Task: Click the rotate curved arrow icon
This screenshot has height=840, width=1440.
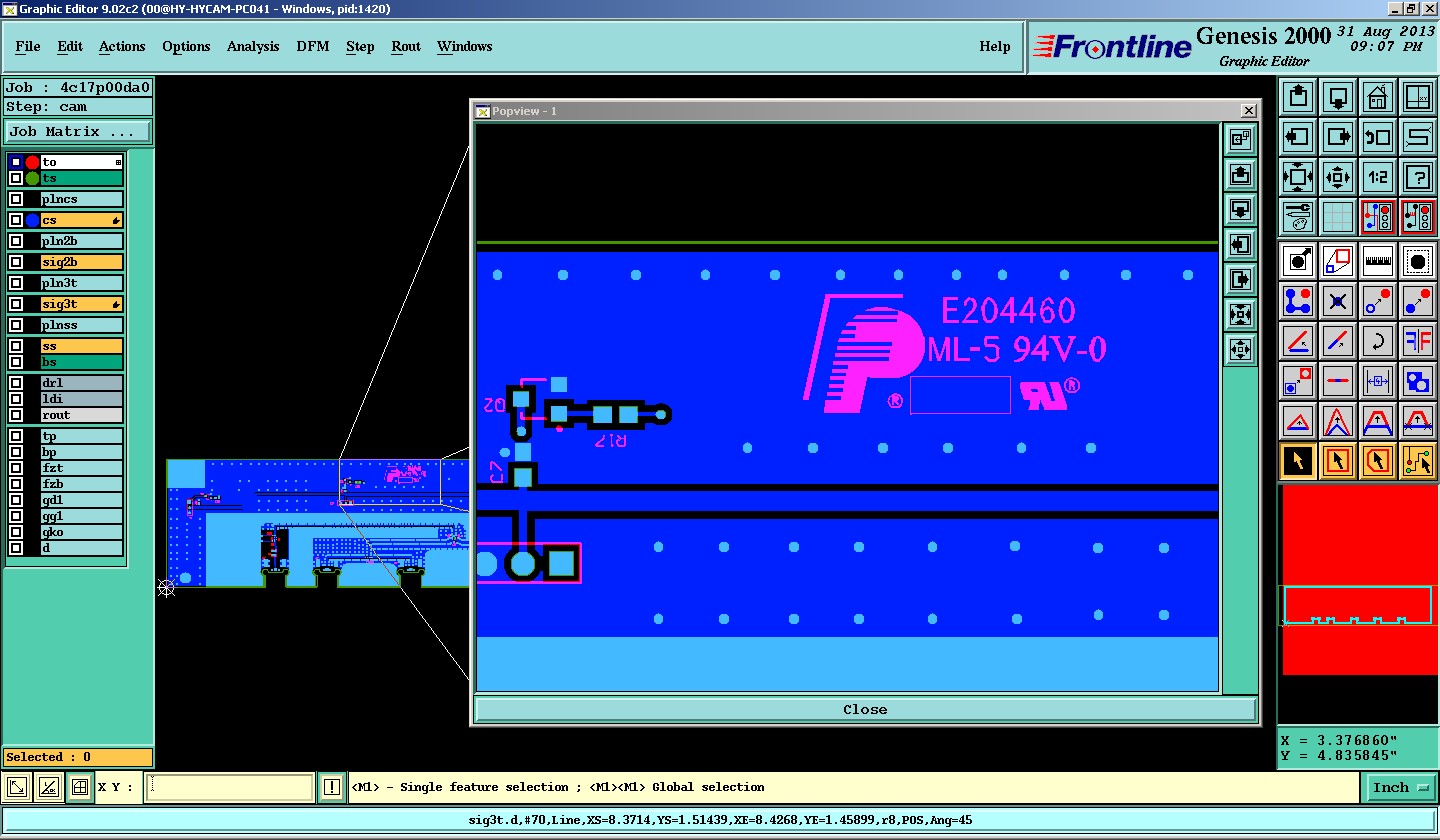Action: coord(1378,341)
